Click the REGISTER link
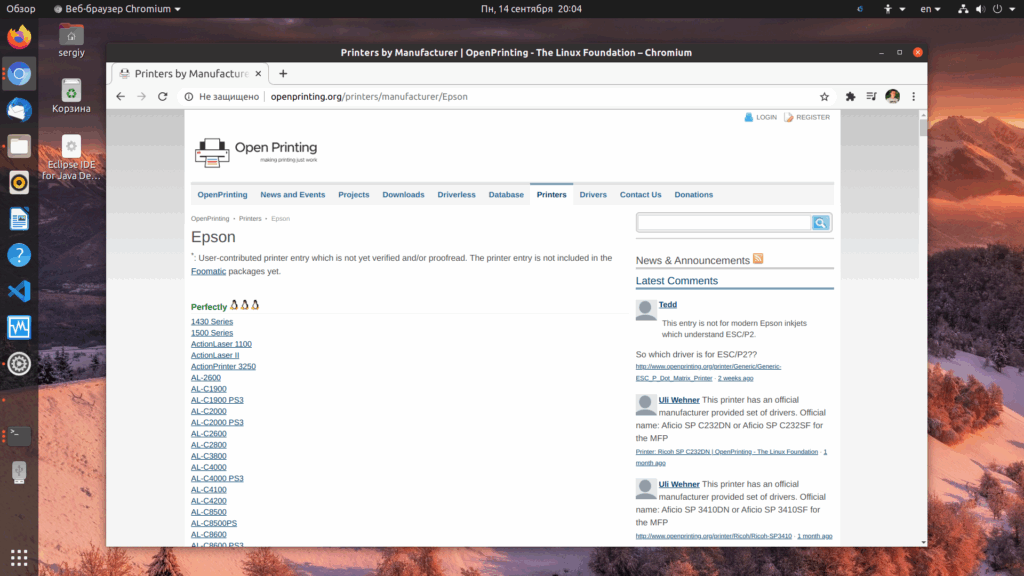The image size is (1024, 576). (x=807, y=118)
